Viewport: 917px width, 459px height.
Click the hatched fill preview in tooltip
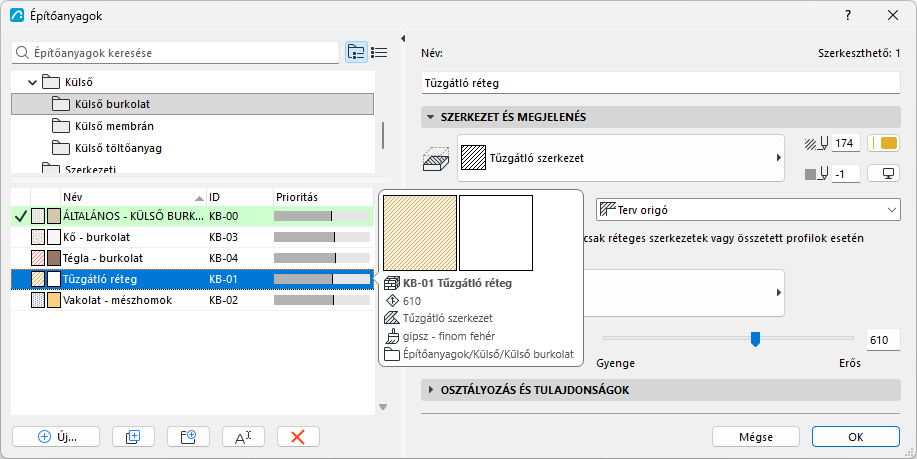point(420,233)
